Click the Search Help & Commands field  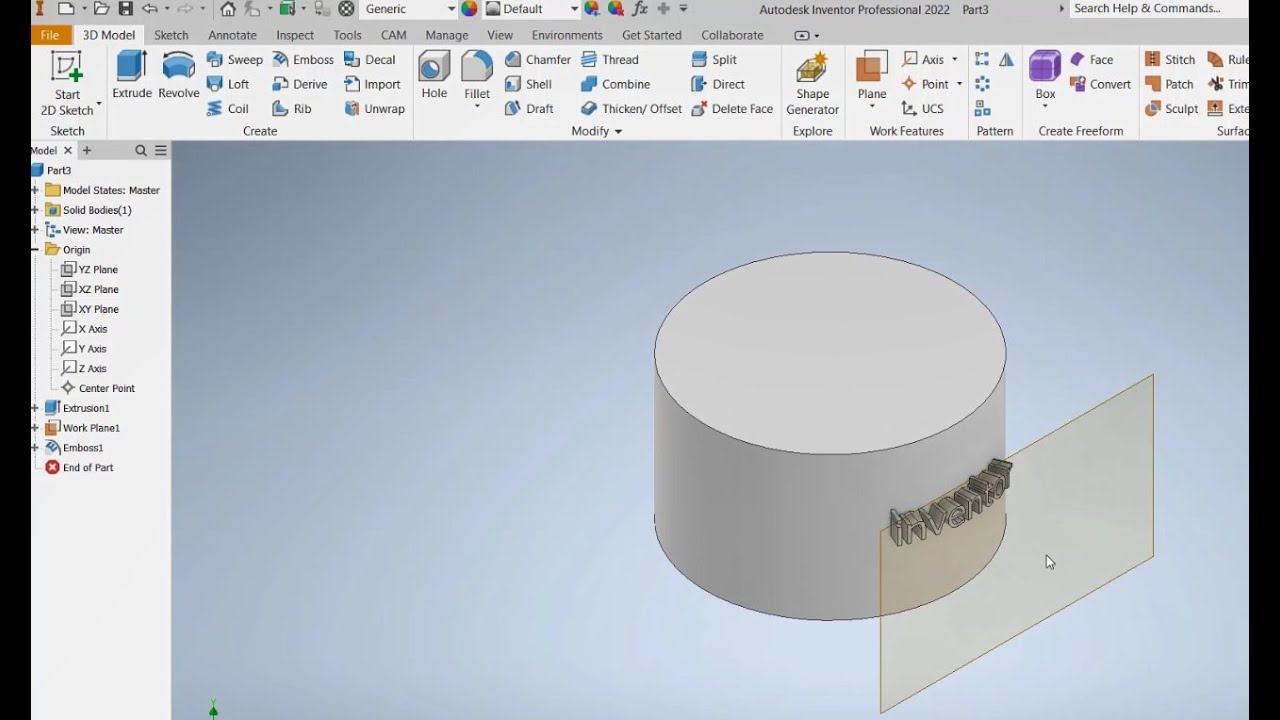click(1158, 9)
